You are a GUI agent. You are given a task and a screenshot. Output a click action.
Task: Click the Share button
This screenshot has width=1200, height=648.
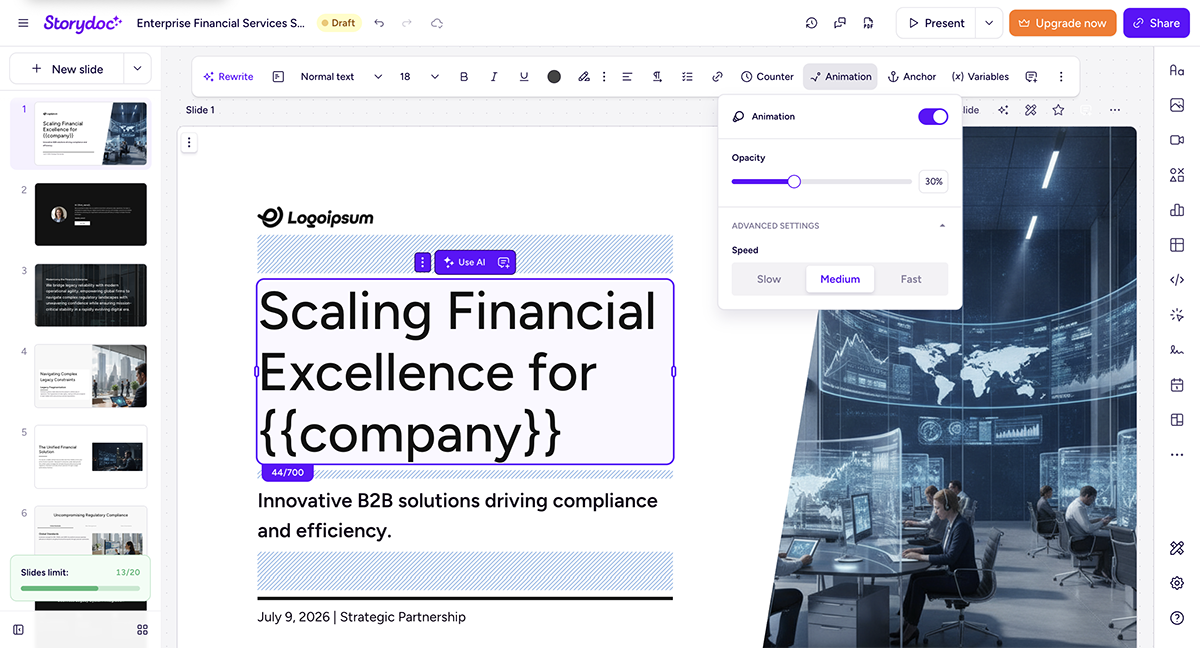point(1156,23)
